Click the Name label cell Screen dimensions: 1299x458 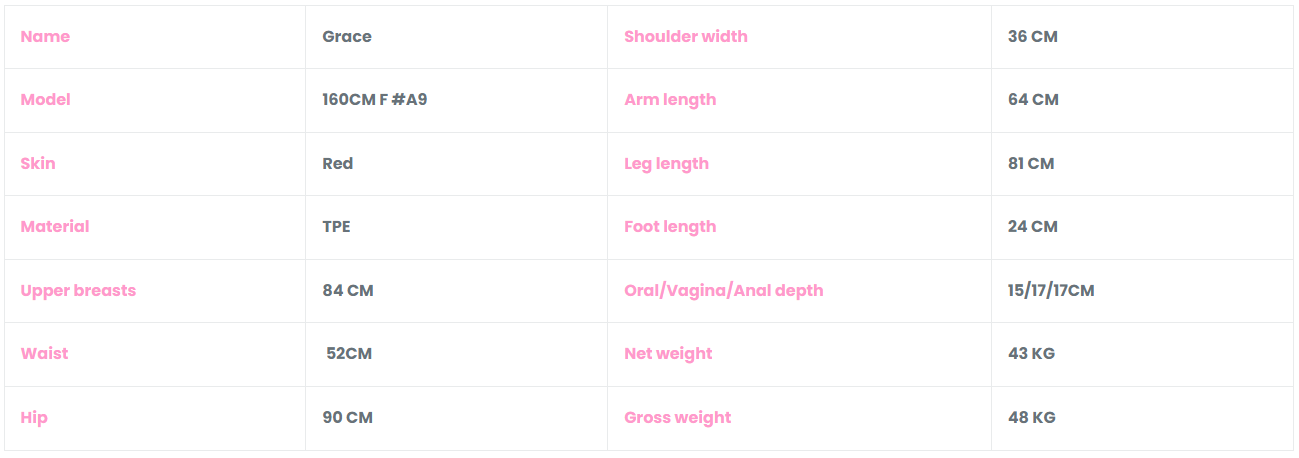pyautogui.click(x=45, y=37)
